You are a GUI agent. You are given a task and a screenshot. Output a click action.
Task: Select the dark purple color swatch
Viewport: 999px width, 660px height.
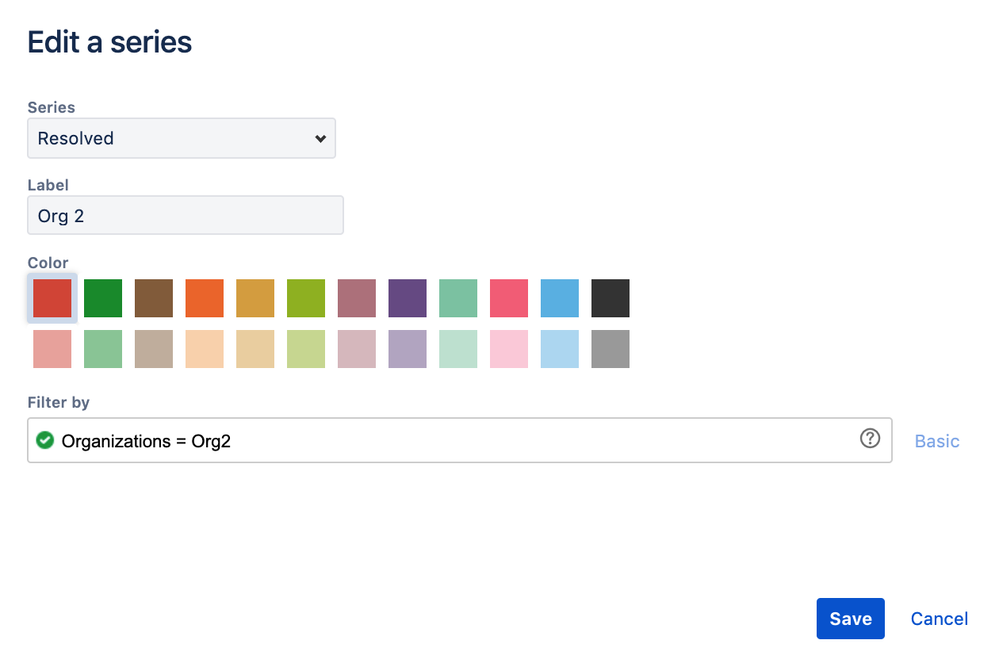407,298
